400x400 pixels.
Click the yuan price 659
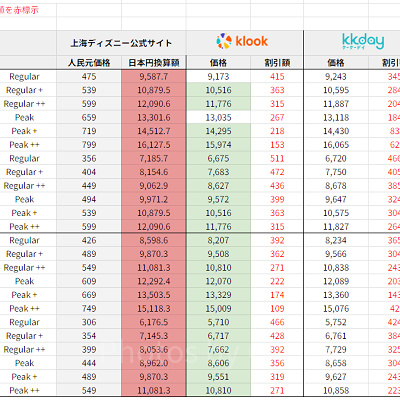coord(89,118)
